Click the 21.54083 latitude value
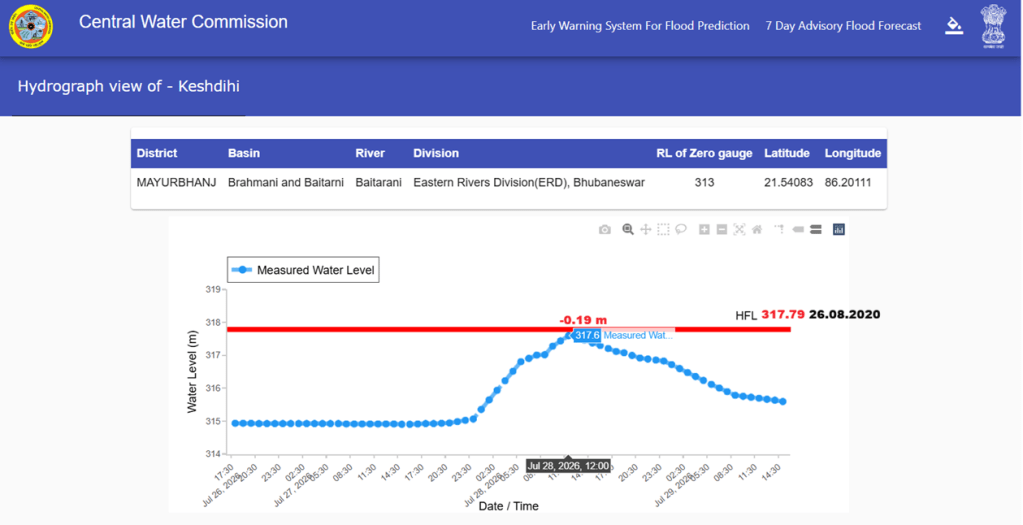The image size is (1023, 525). (789, 183)
